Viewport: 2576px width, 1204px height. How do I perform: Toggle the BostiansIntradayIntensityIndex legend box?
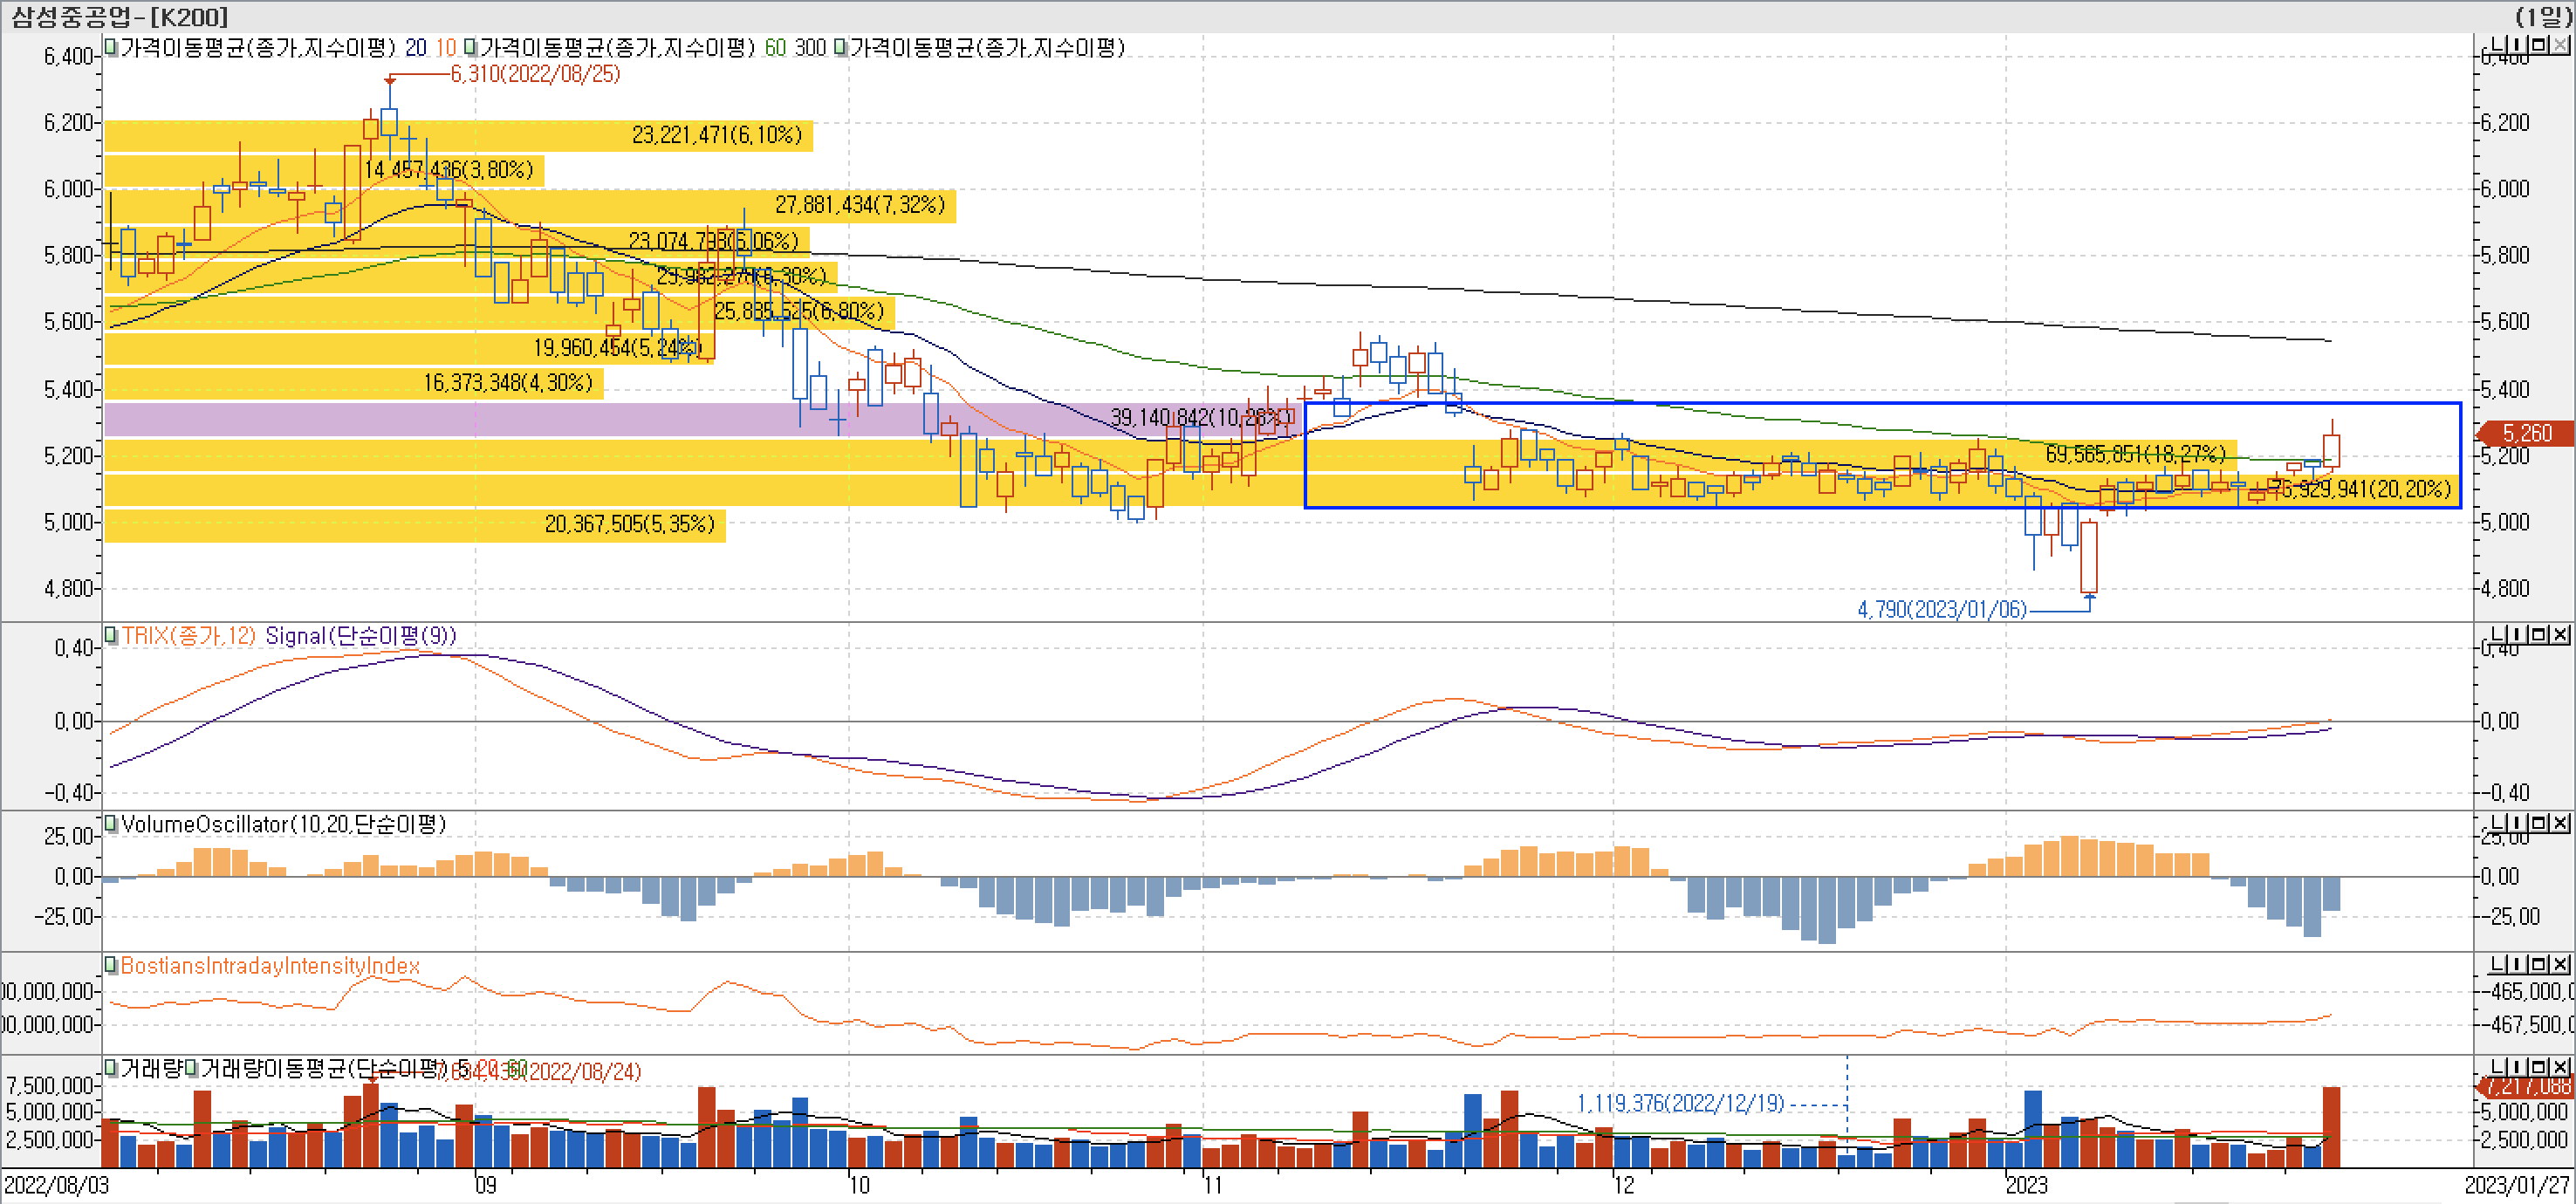[x=112, y=965]
